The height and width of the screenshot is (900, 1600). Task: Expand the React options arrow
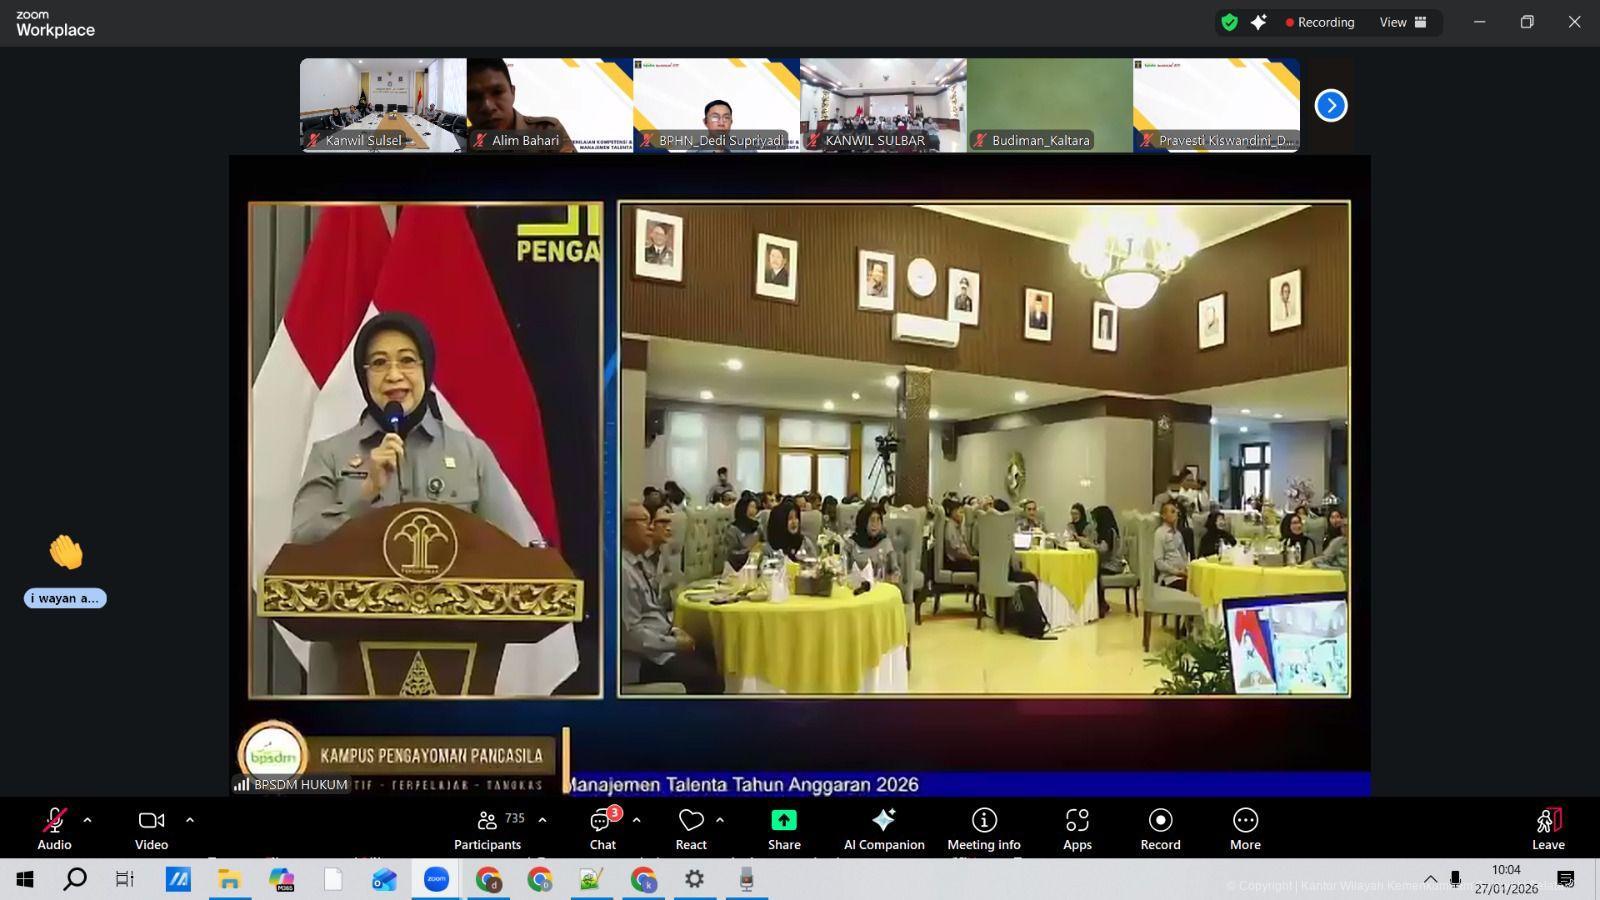tap(720, 820)
